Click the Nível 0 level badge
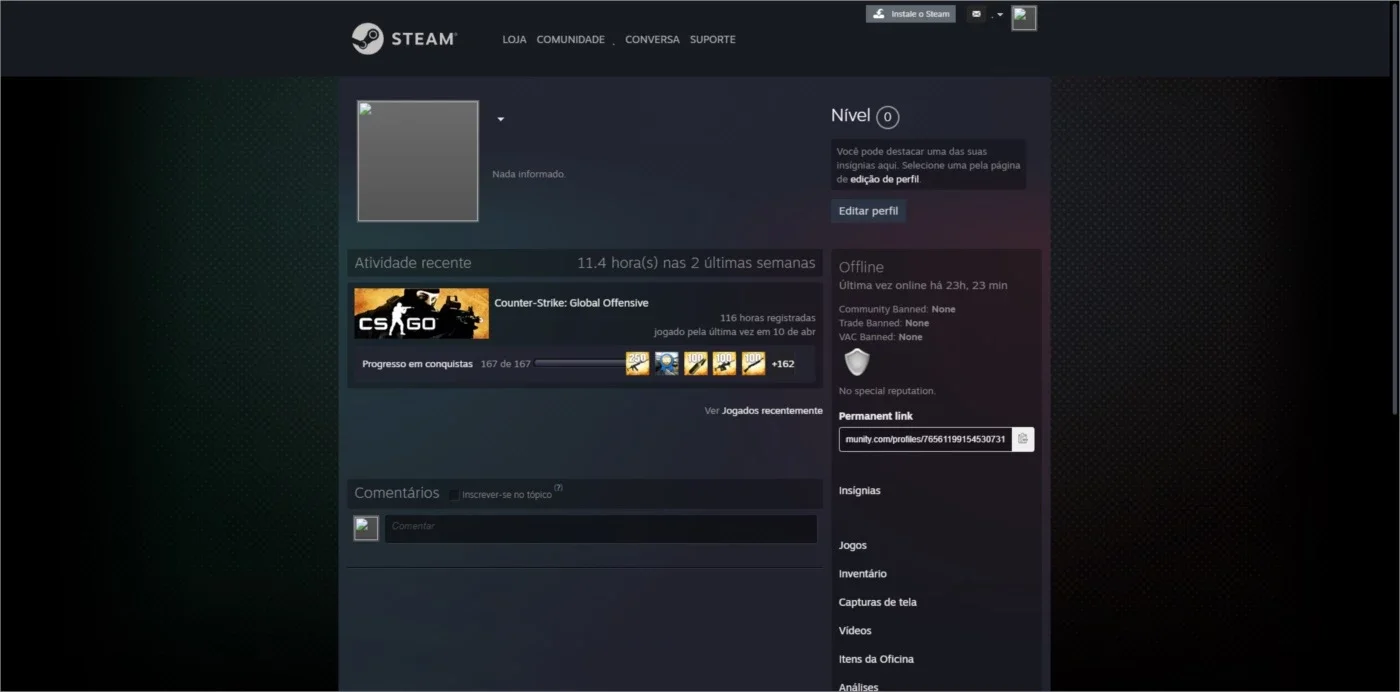 click(887, 117)
